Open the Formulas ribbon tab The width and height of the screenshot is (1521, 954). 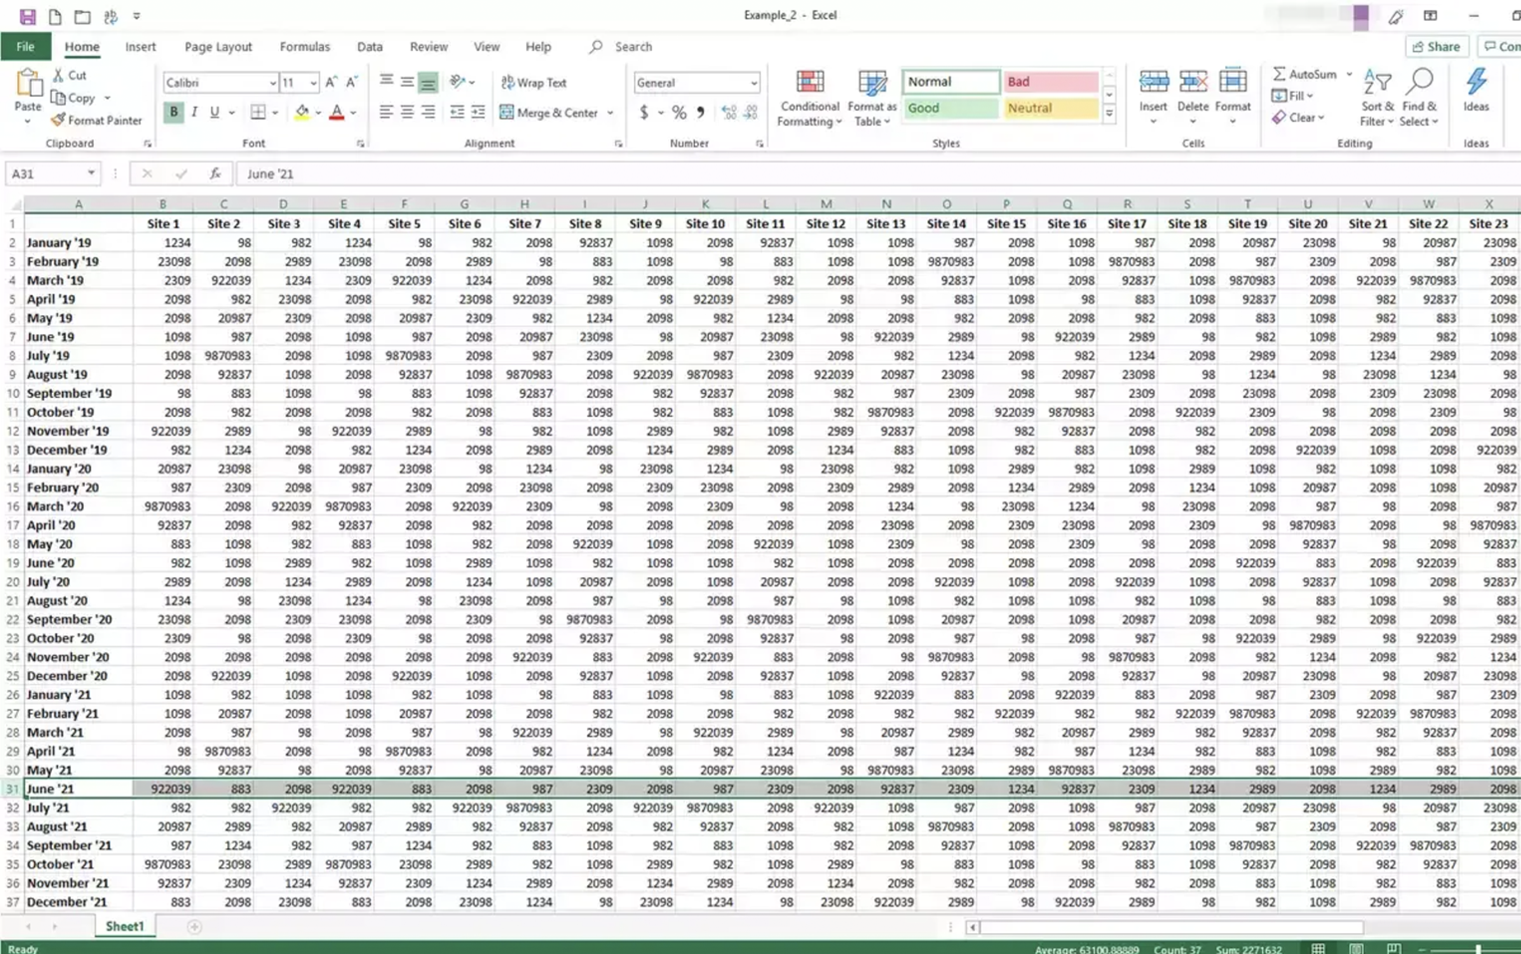(304, 47)
